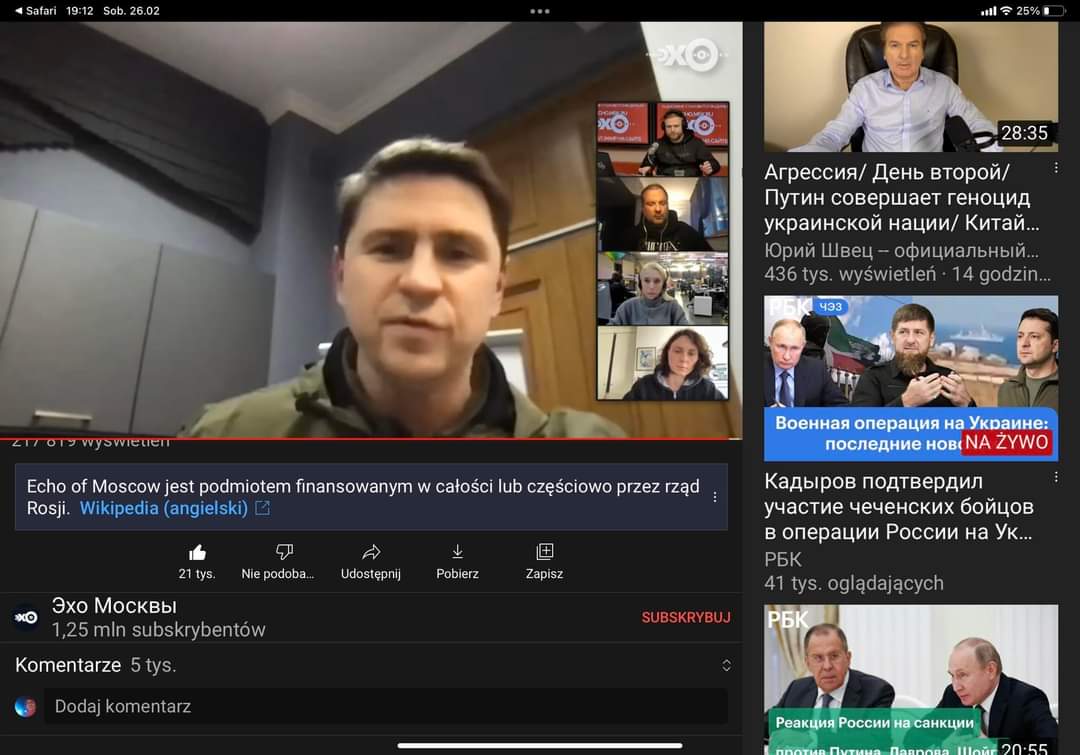Open the 28:35 Юрий Швец video thumbnail
This screenshot has width=1080, height=755.
pos(910,87)
